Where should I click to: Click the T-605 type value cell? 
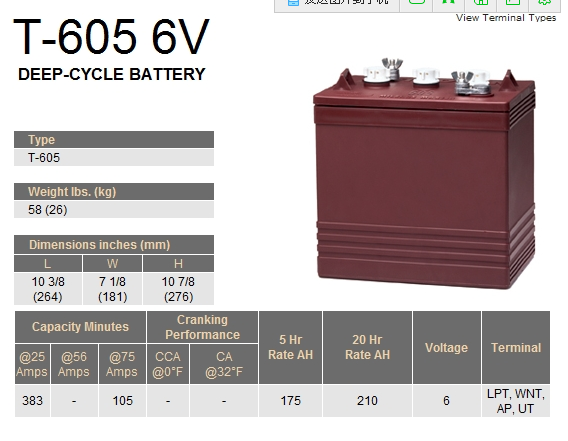click(114, 158)
